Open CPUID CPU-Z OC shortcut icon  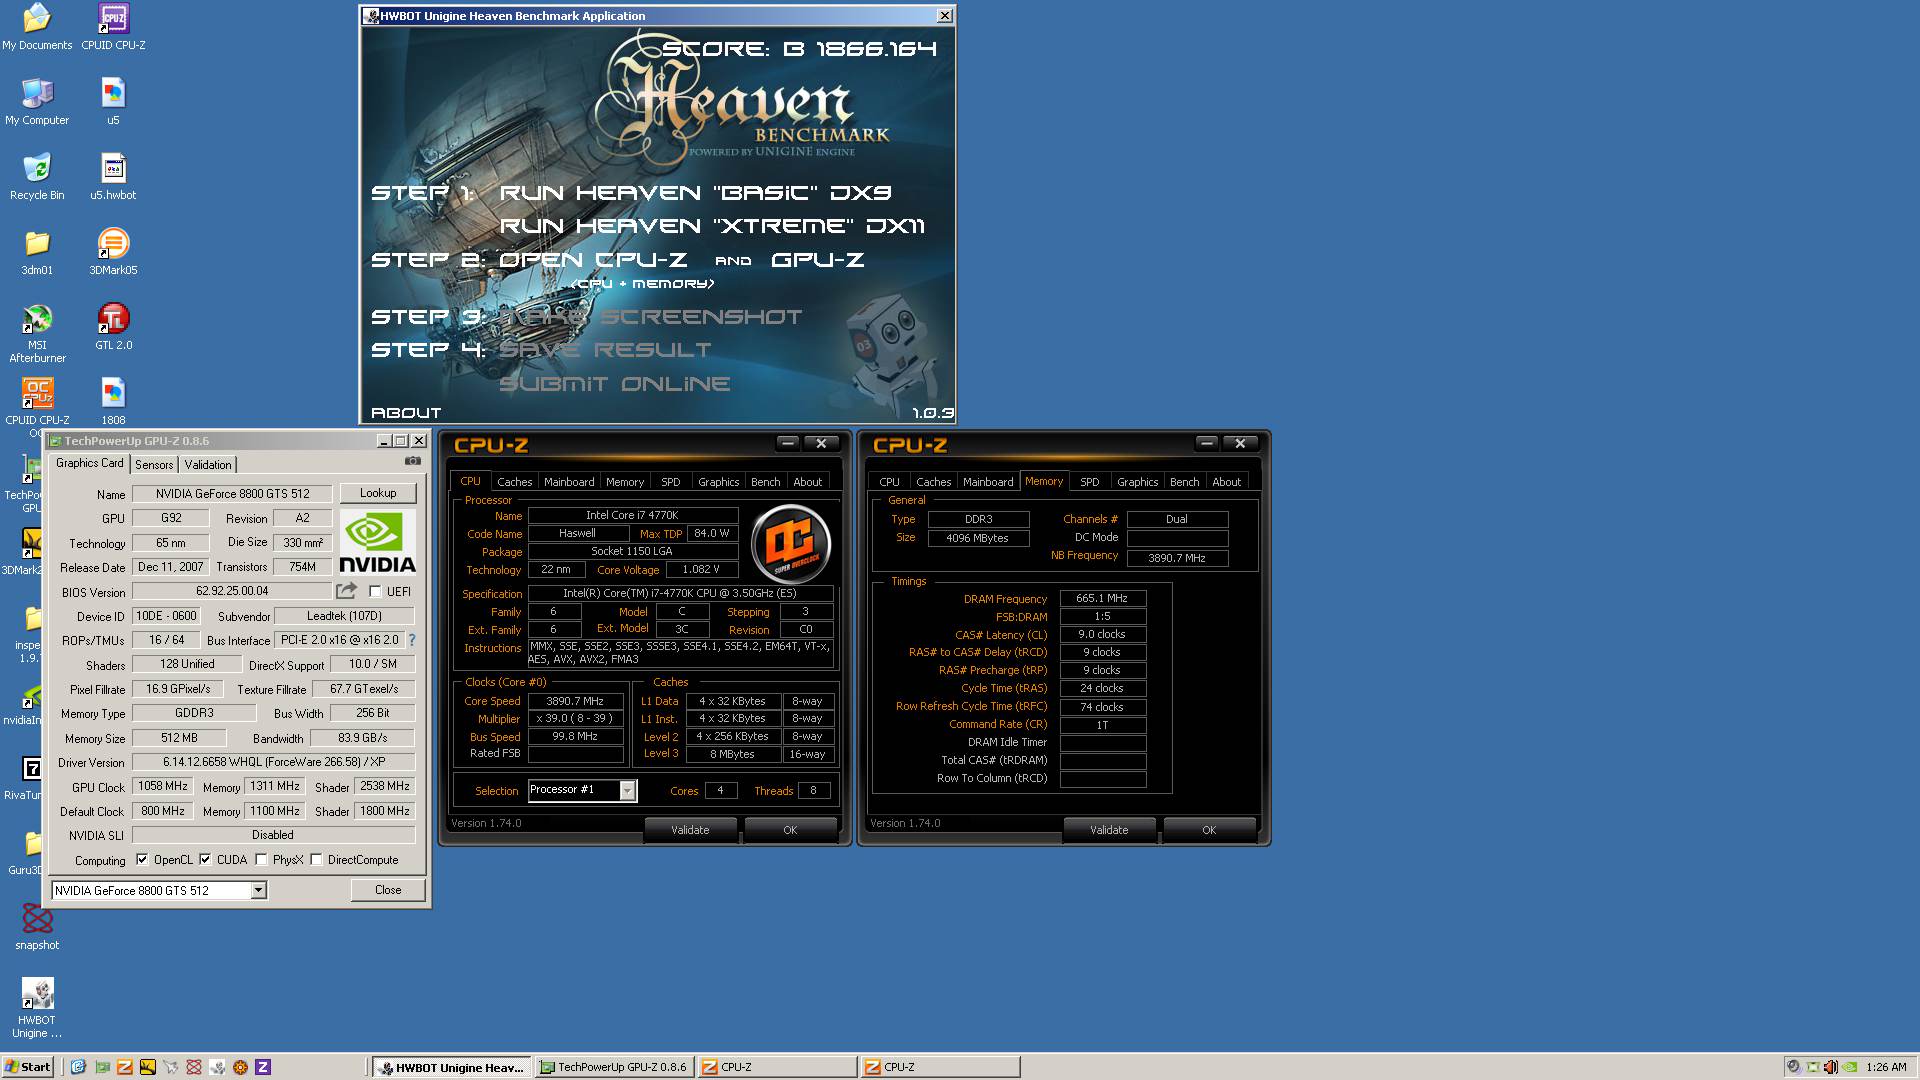[x=37, y=393]
